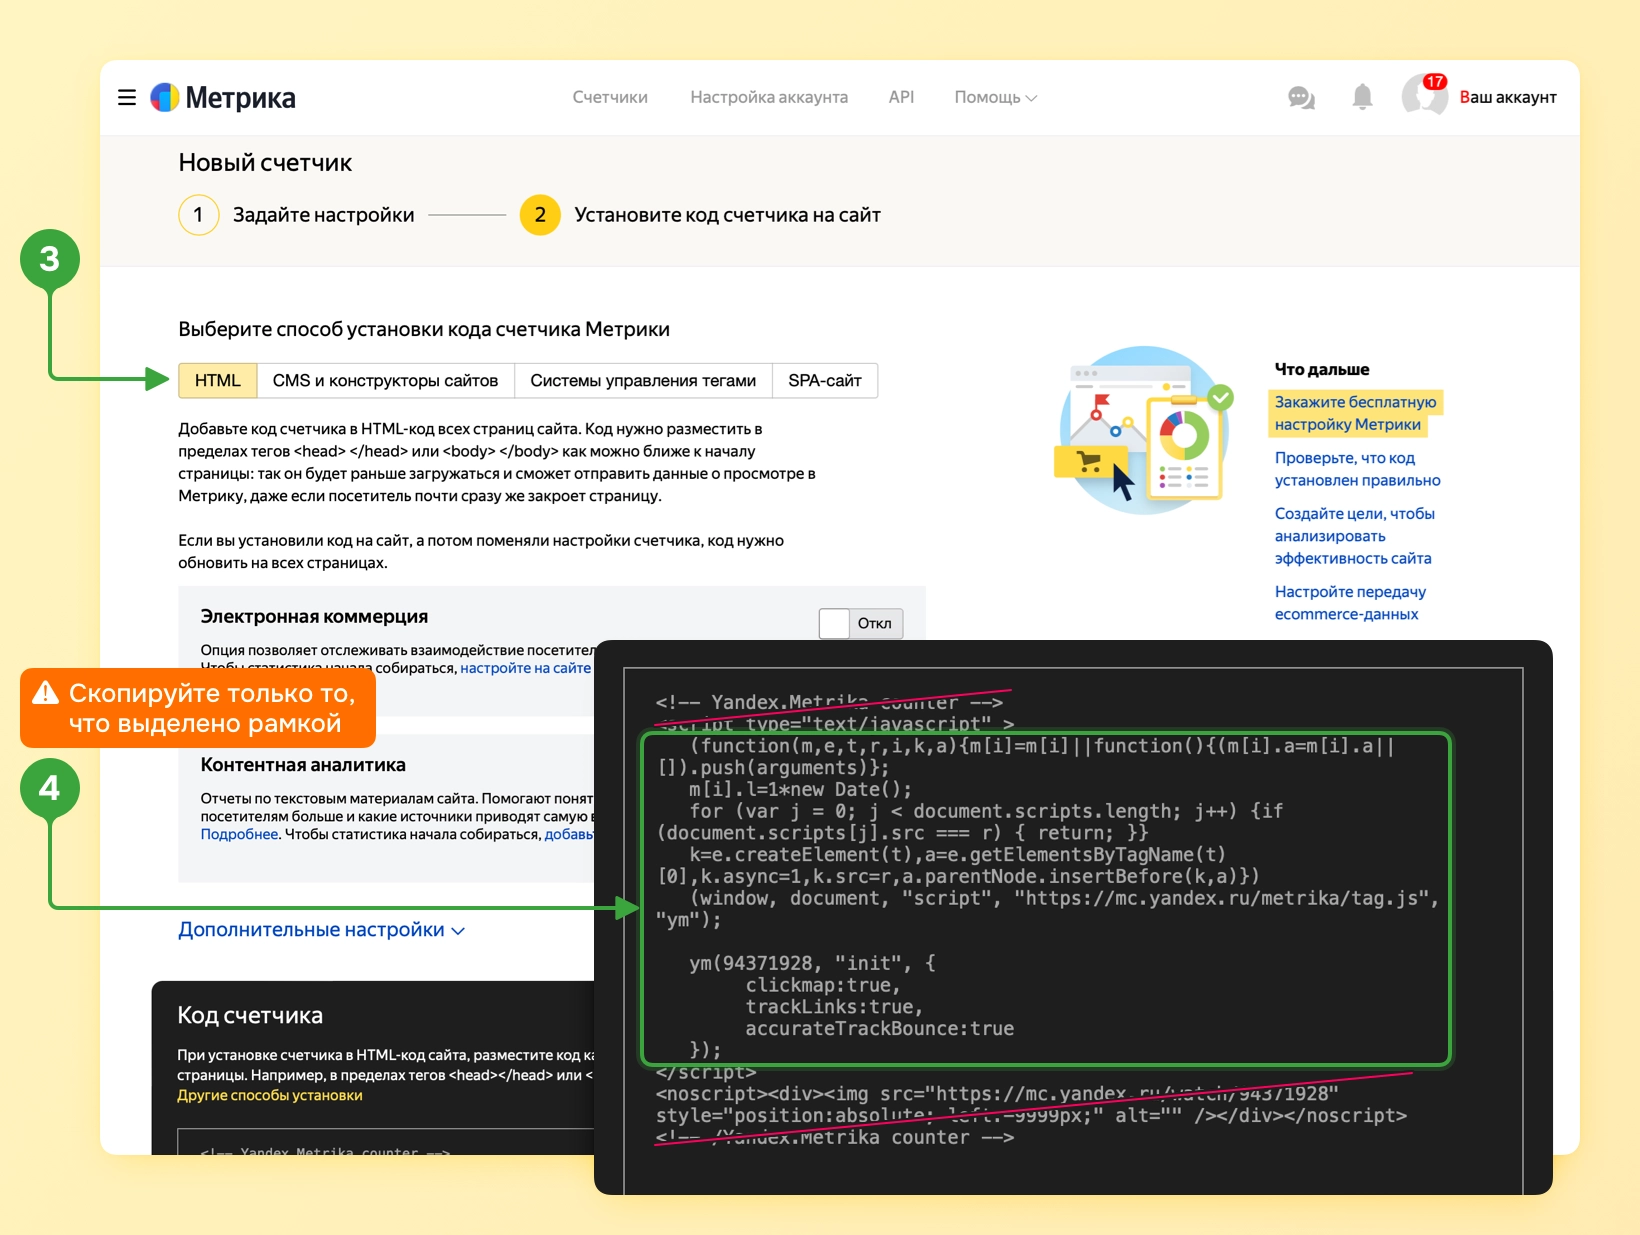
Task: Click Настройте передачу ecommerce-данных link
Action: (x=1350, y=603)
